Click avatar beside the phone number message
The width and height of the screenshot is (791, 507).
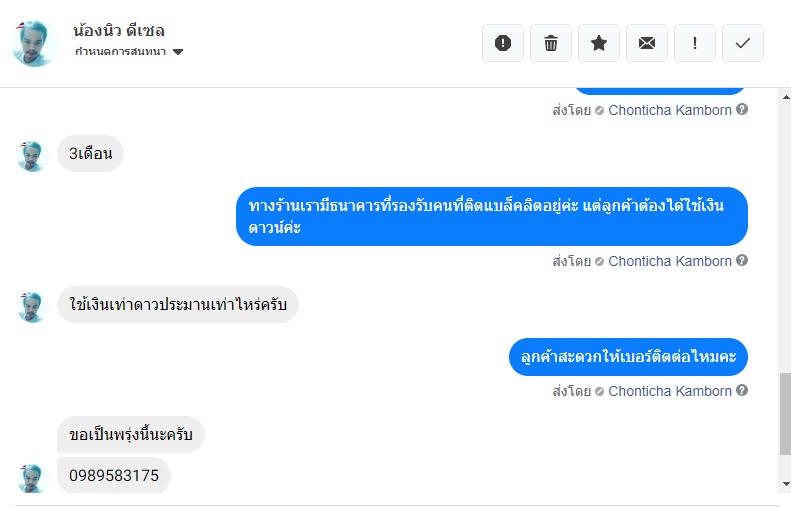[x=33, y=477]
